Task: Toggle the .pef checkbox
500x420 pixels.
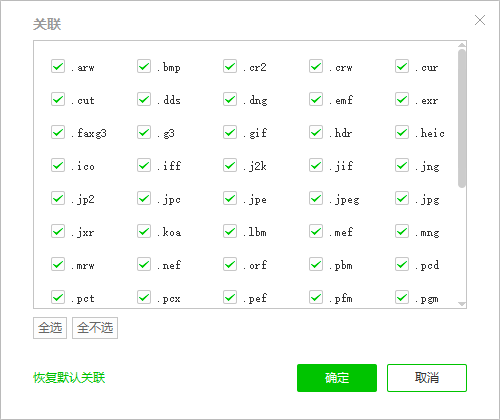Action: coord(230,297)
